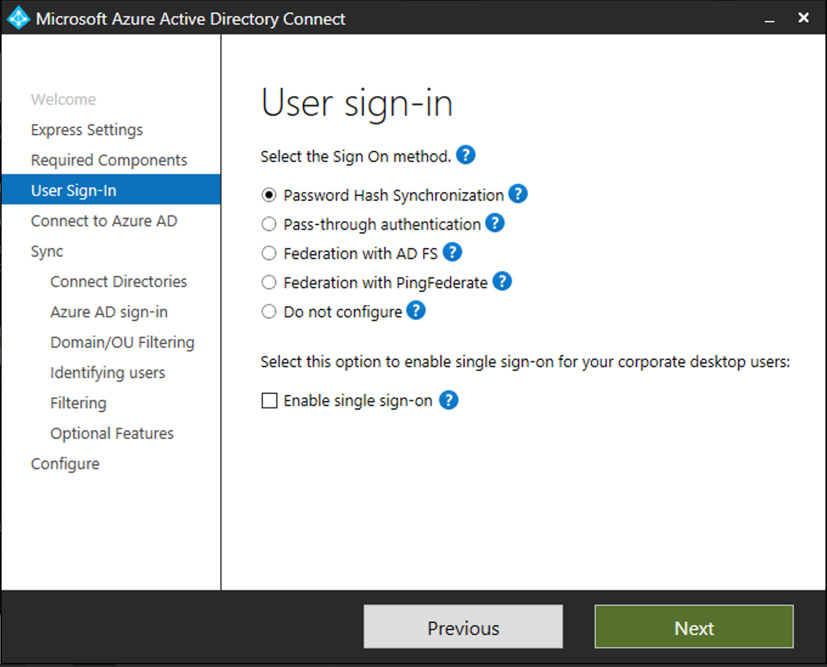Click help icon next to Sign On method
The width and height of the screenshot is (827, 667).
(x=465, y=156)
